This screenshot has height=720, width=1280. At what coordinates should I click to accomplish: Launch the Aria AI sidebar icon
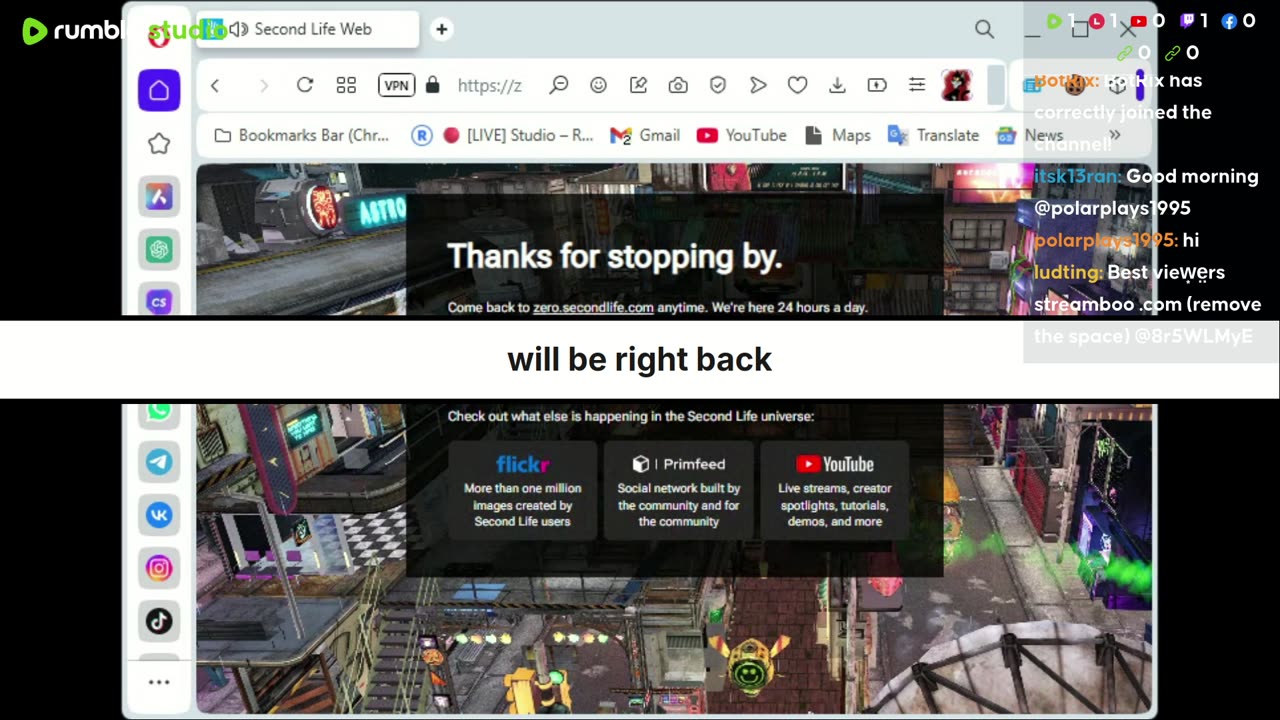point(159,196)
